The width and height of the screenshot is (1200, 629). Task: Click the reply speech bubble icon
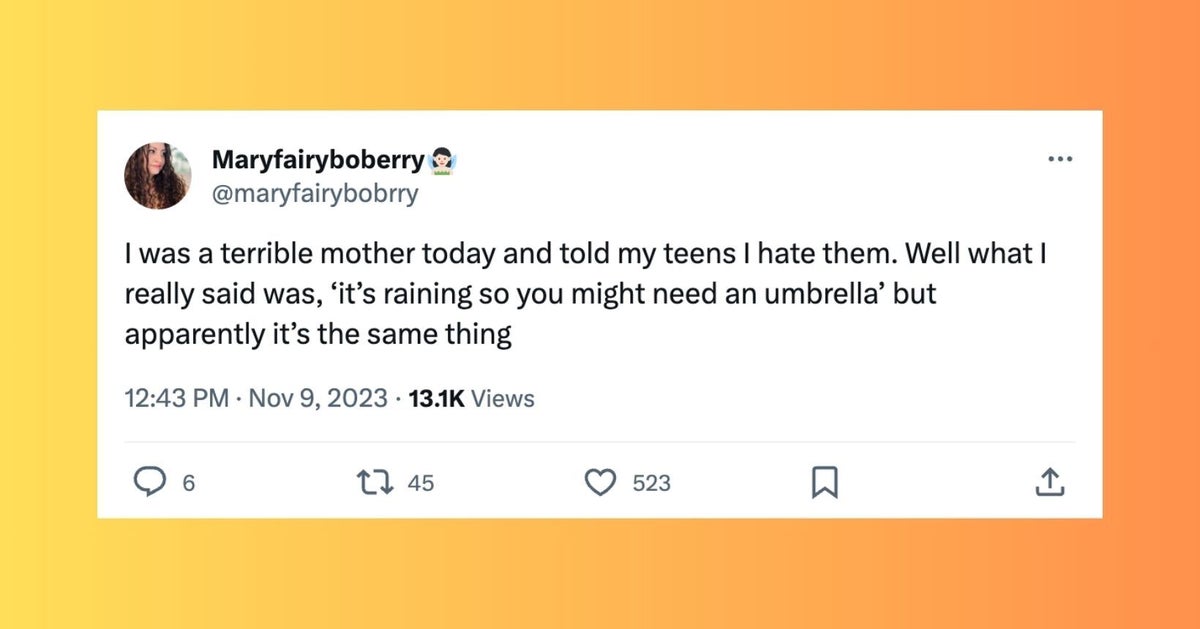point(150,483)
